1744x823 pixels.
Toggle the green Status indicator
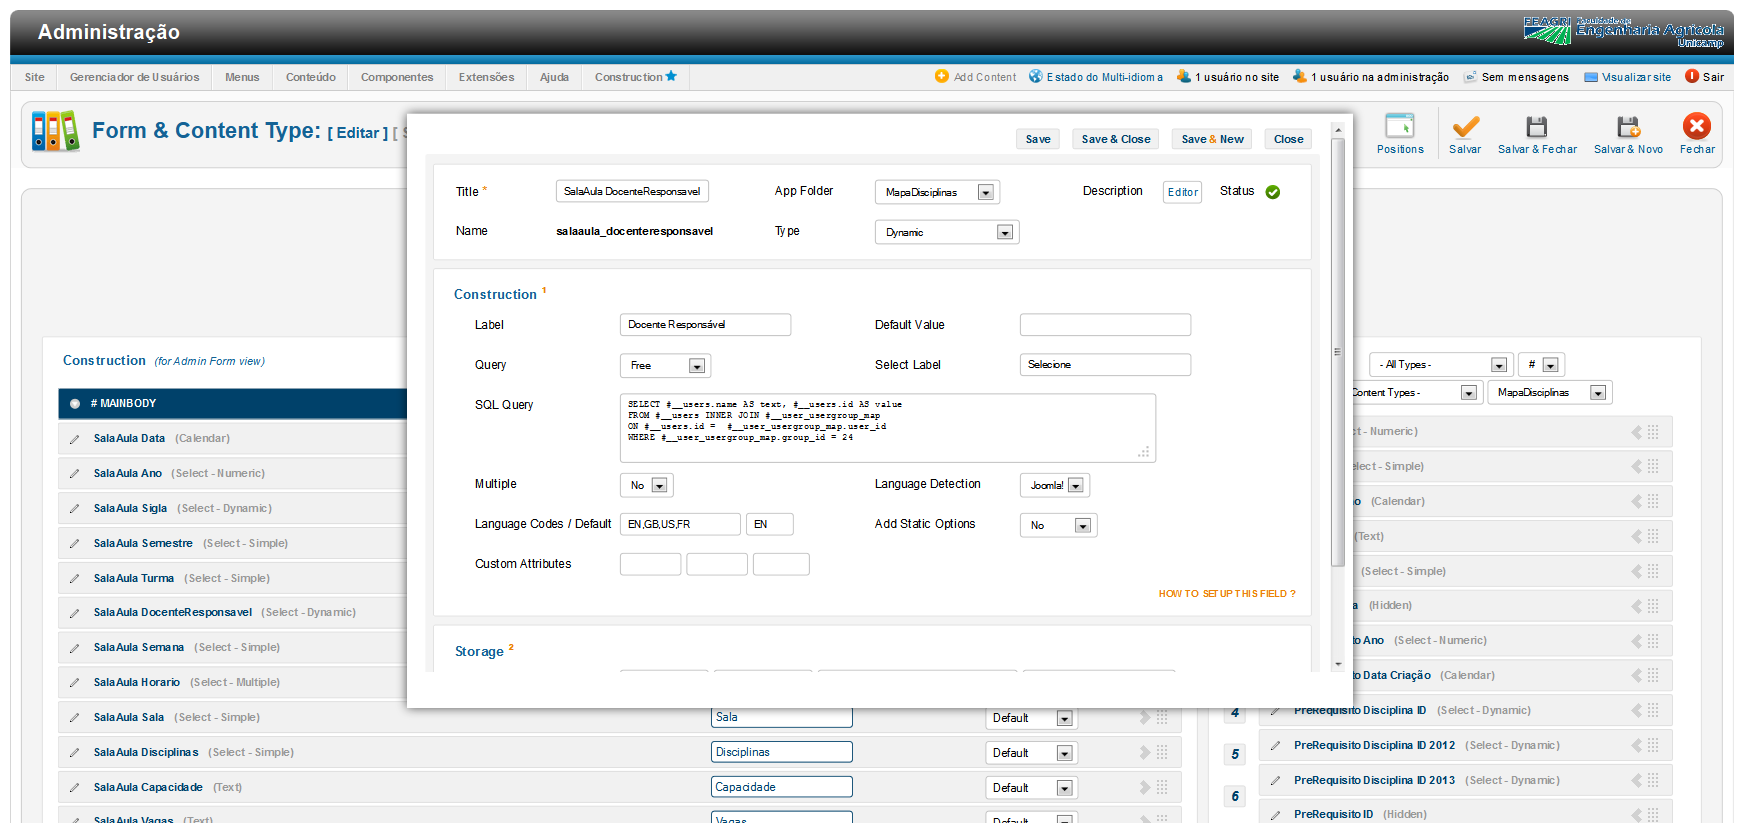coord(1272,192)
